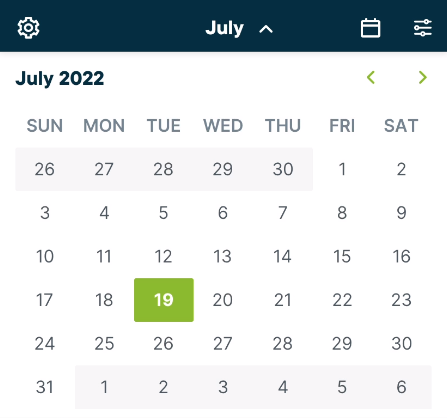This screenshot has width=447, height=418.
Task: Go to next month with right arrow
Action: [x=423, y=77]
